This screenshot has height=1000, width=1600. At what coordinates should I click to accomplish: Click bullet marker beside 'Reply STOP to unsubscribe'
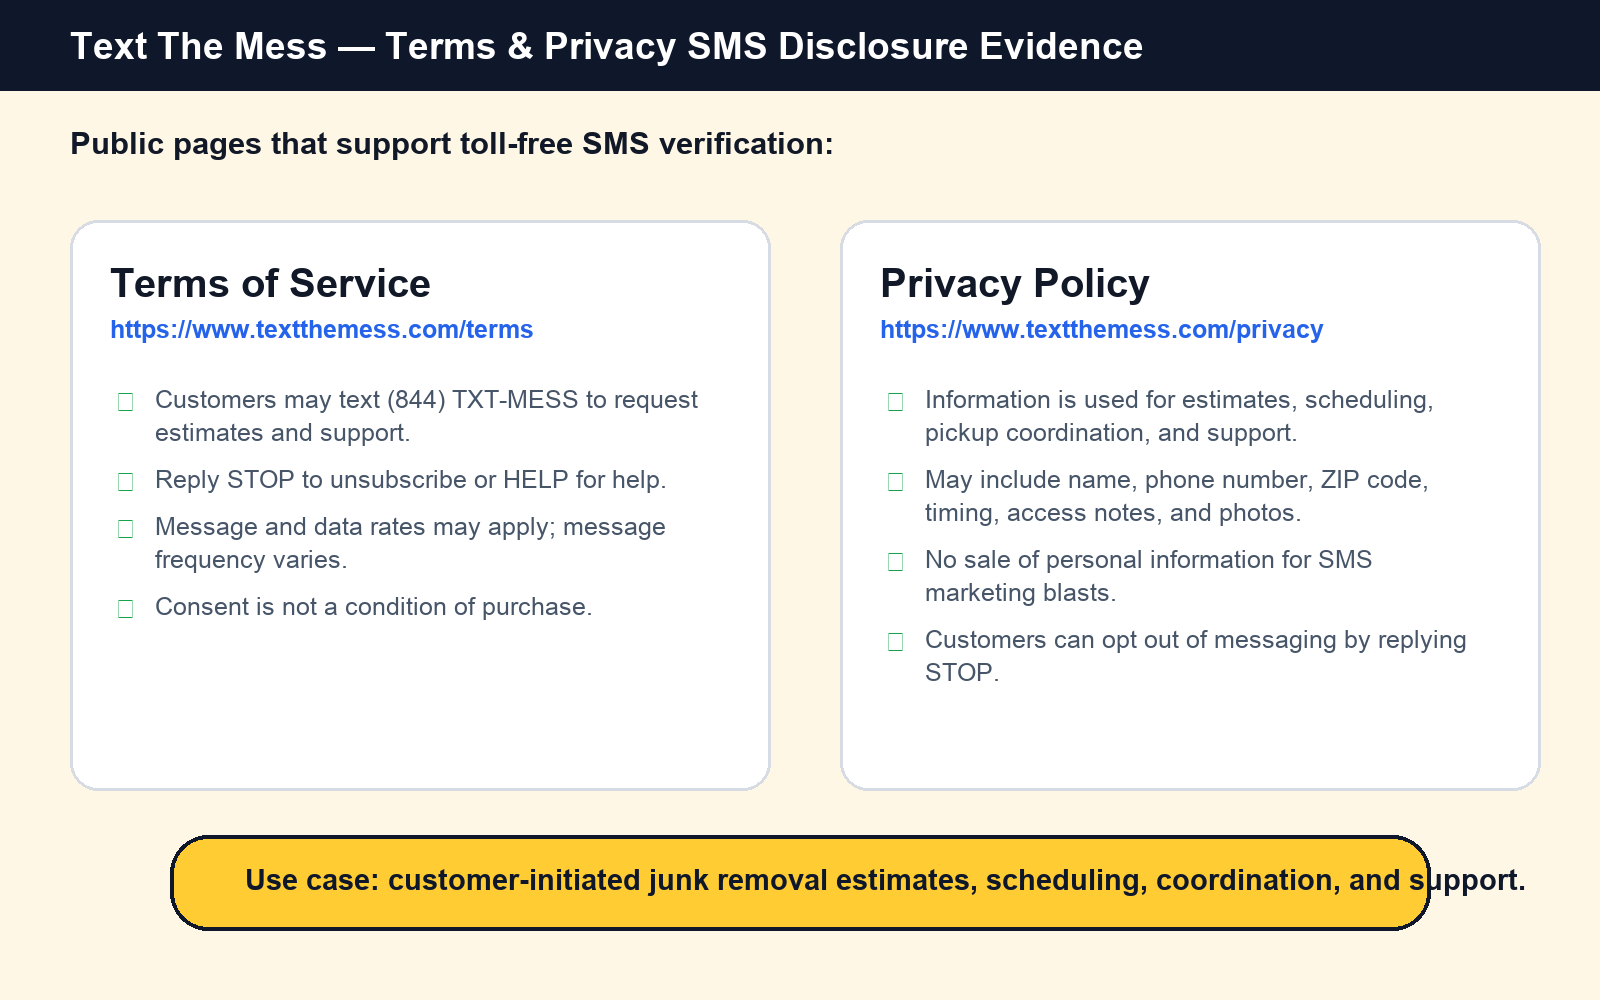[125, 482]
